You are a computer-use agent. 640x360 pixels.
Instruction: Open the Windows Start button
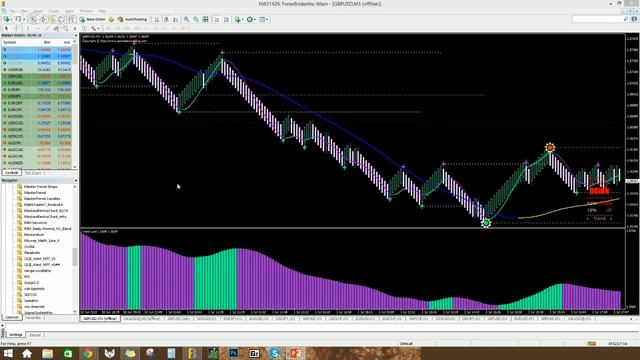[8, 353]
